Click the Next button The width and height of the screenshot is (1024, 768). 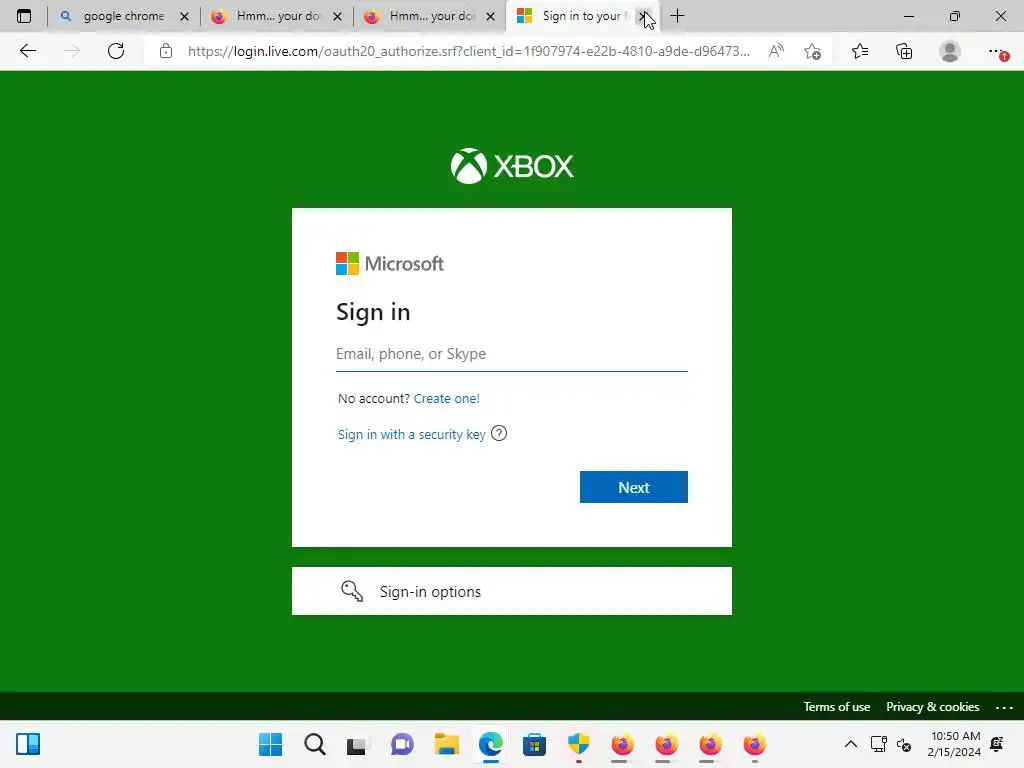633,487
